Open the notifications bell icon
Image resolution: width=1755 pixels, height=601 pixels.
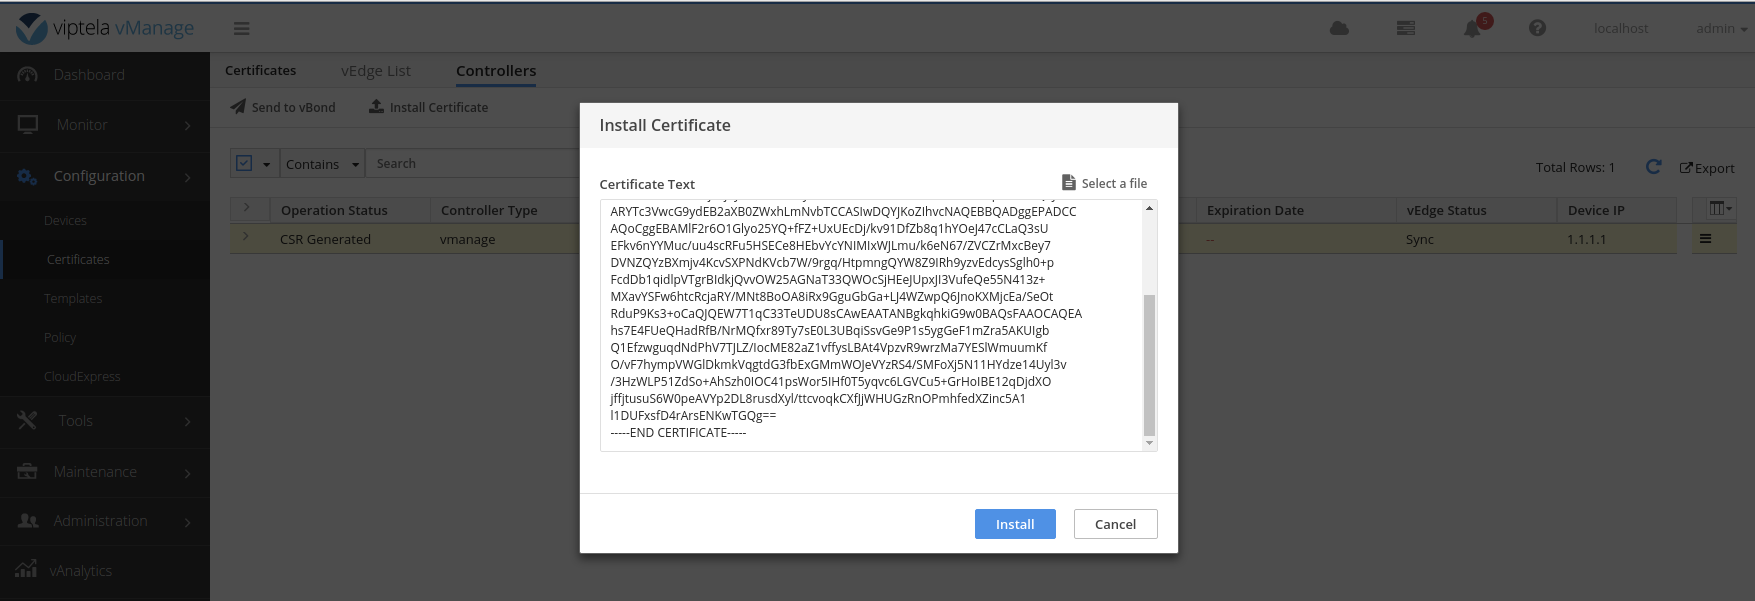pos(1472,29)
